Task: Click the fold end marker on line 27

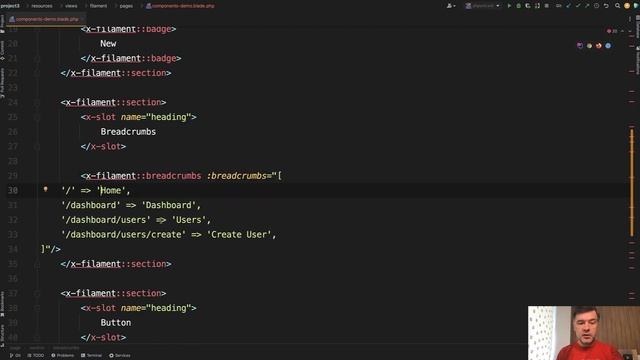Action: (x=37, y=147)
